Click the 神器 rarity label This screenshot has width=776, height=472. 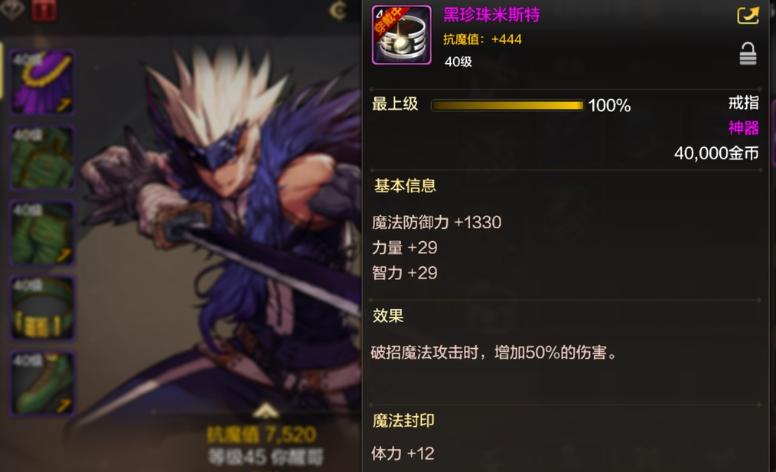743,128
